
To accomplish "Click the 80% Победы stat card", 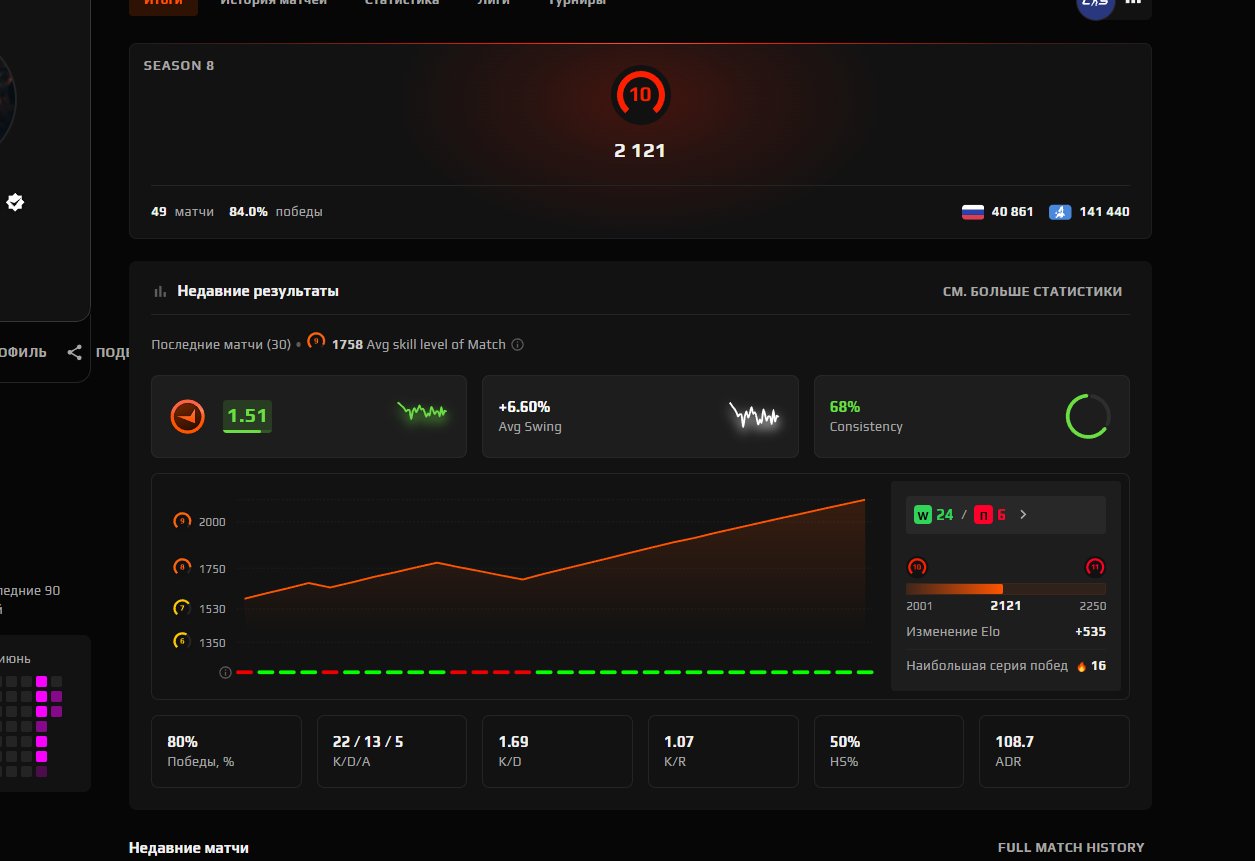I will pyautogui.click(x=226, y=751).
